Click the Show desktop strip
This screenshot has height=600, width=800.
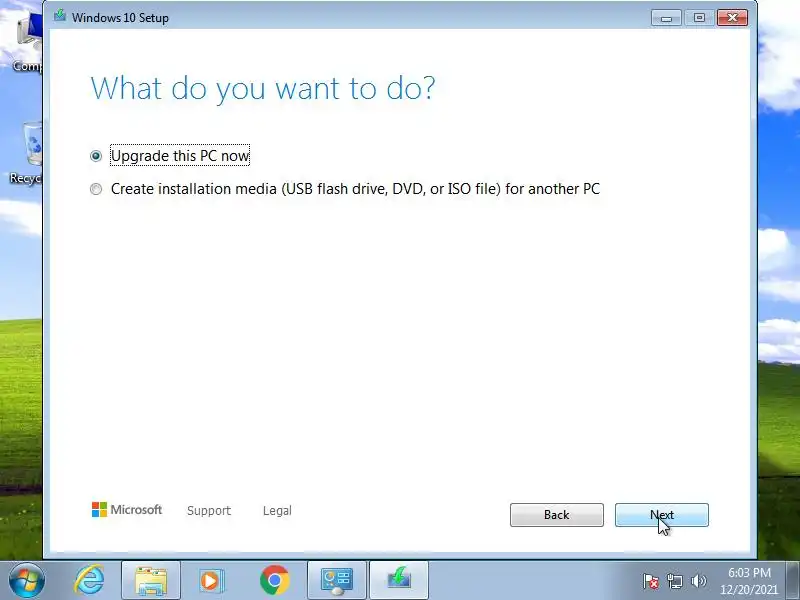(x=793, y=580)
